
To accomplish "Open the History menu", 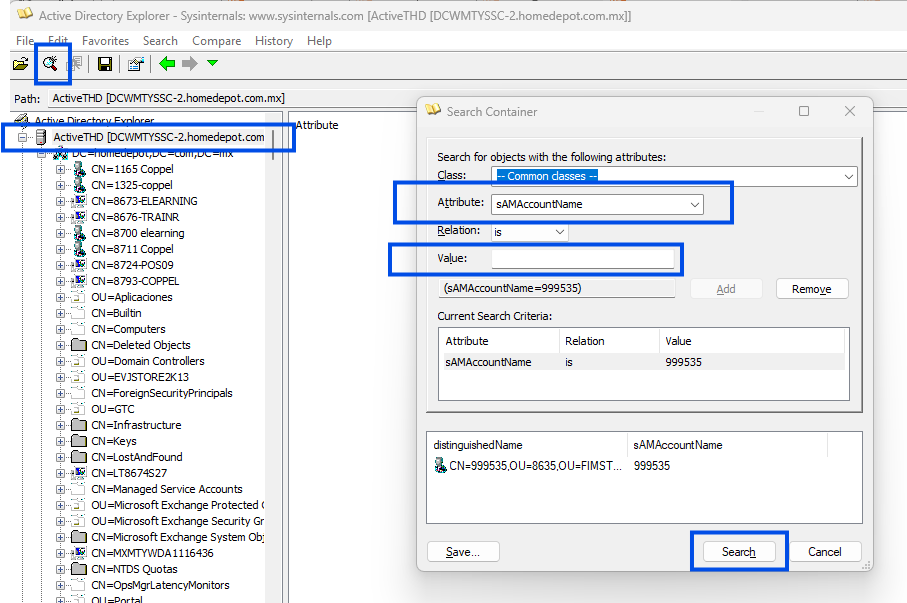I will [x=274, y=41].
